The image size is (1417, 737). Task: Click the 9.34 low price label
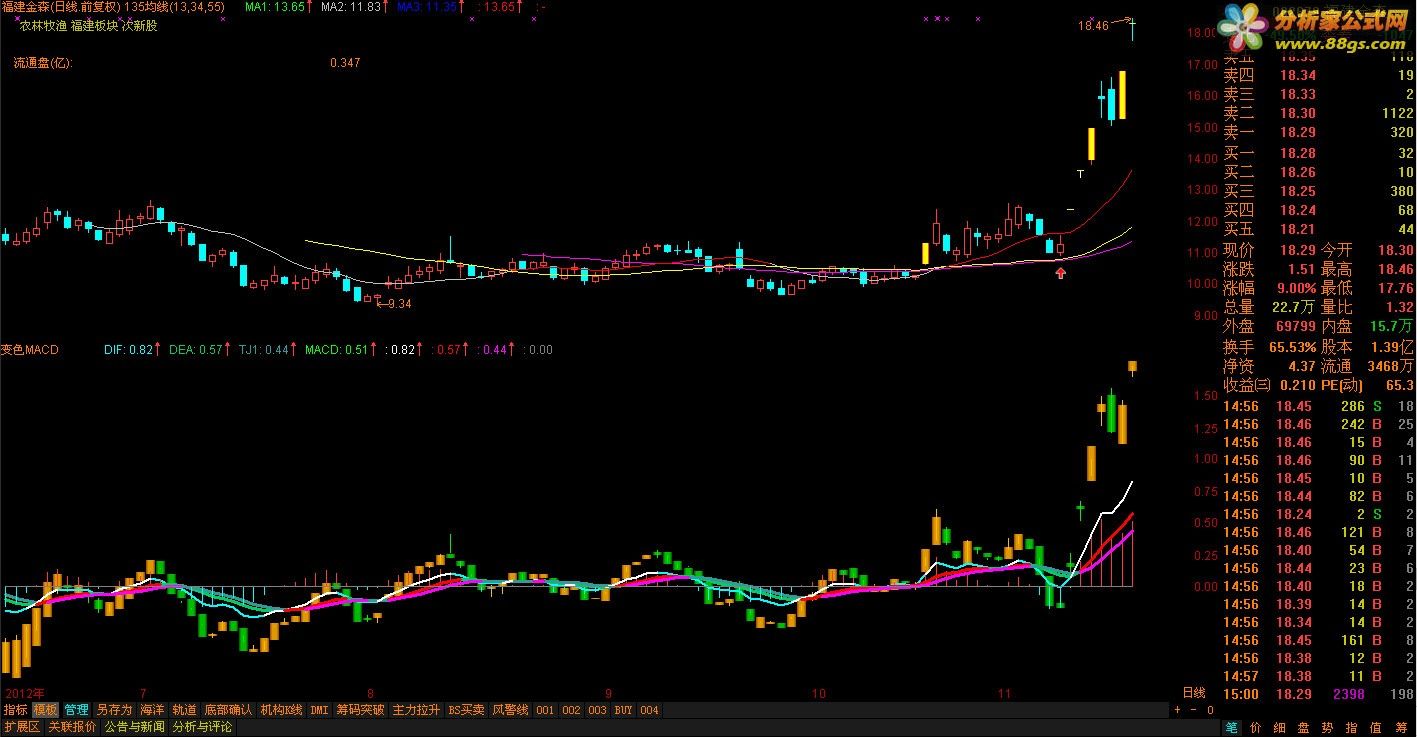coord(399,304)
